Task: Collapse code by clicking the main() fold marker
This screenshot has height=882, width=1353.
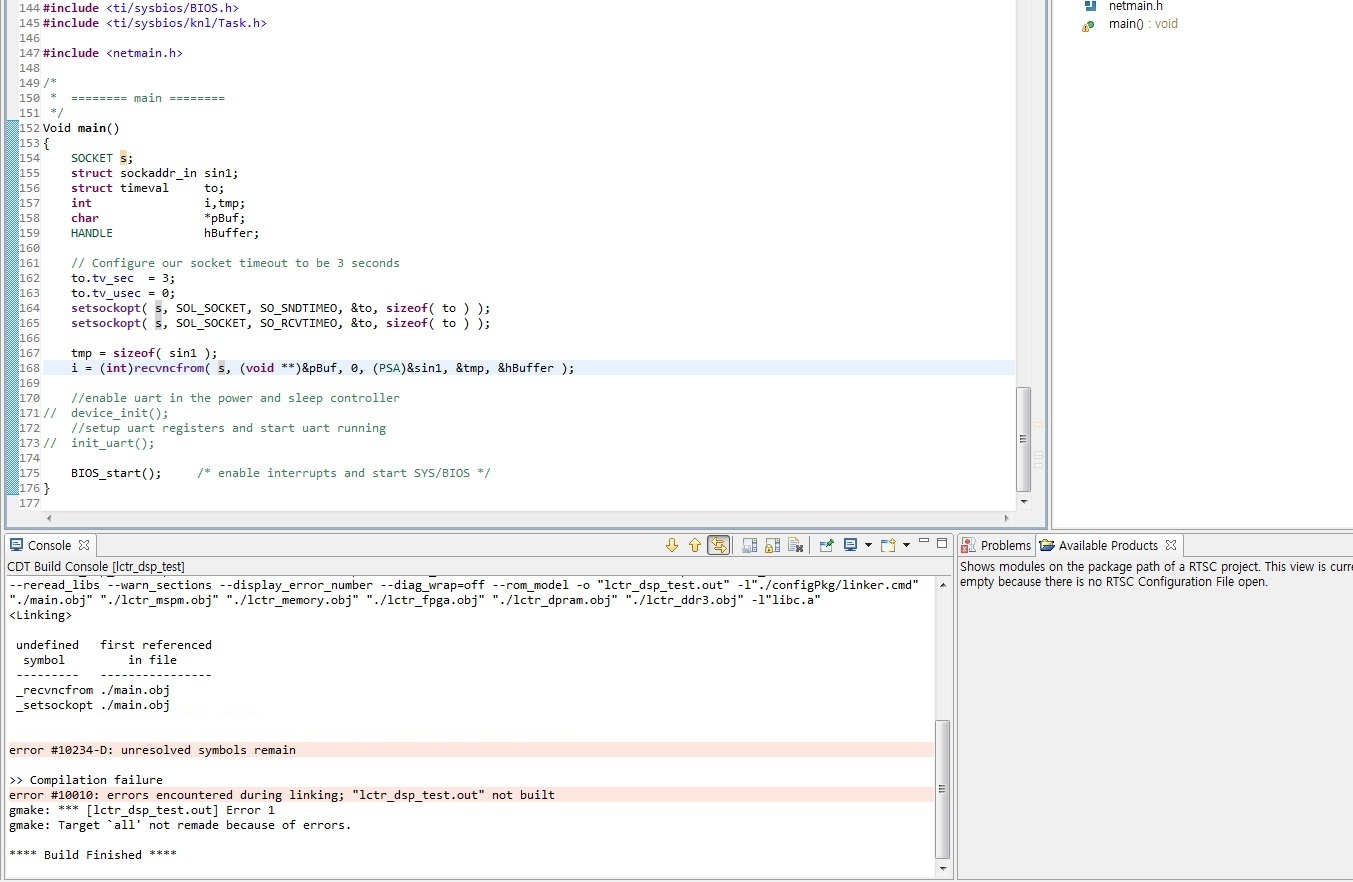Action: 11,128
